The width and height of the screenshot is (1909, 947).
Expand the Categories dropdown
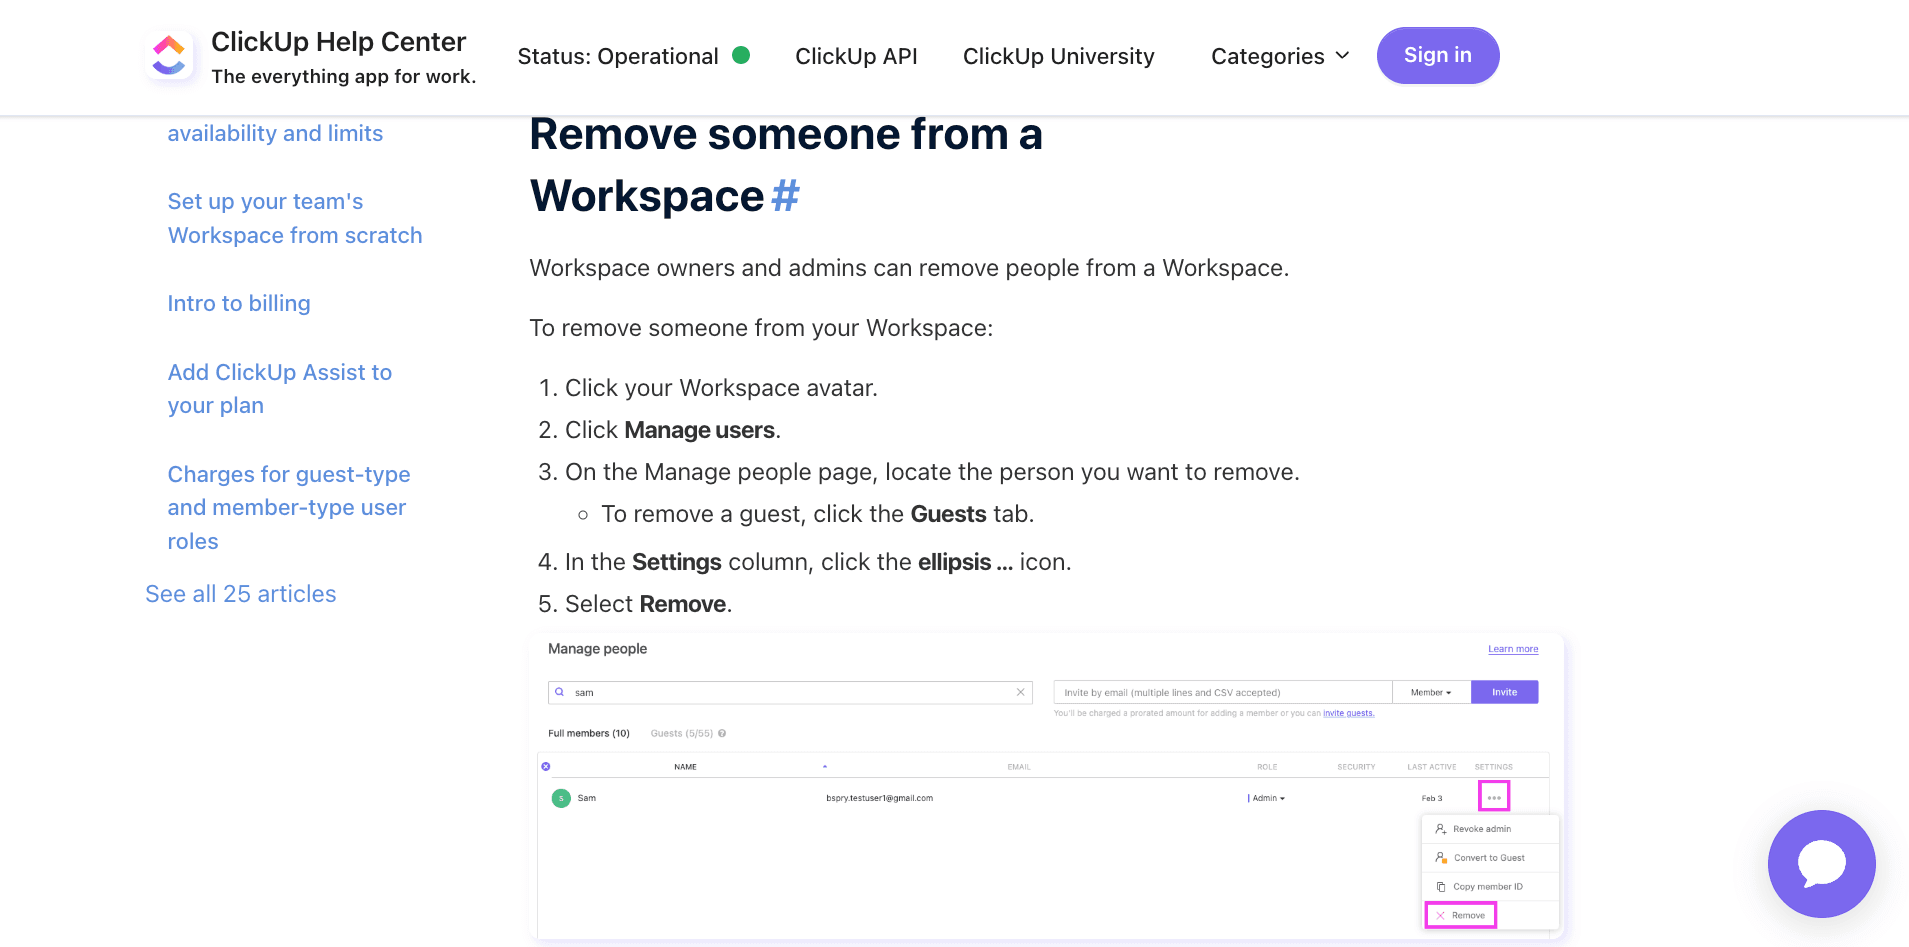[1279, 56]
